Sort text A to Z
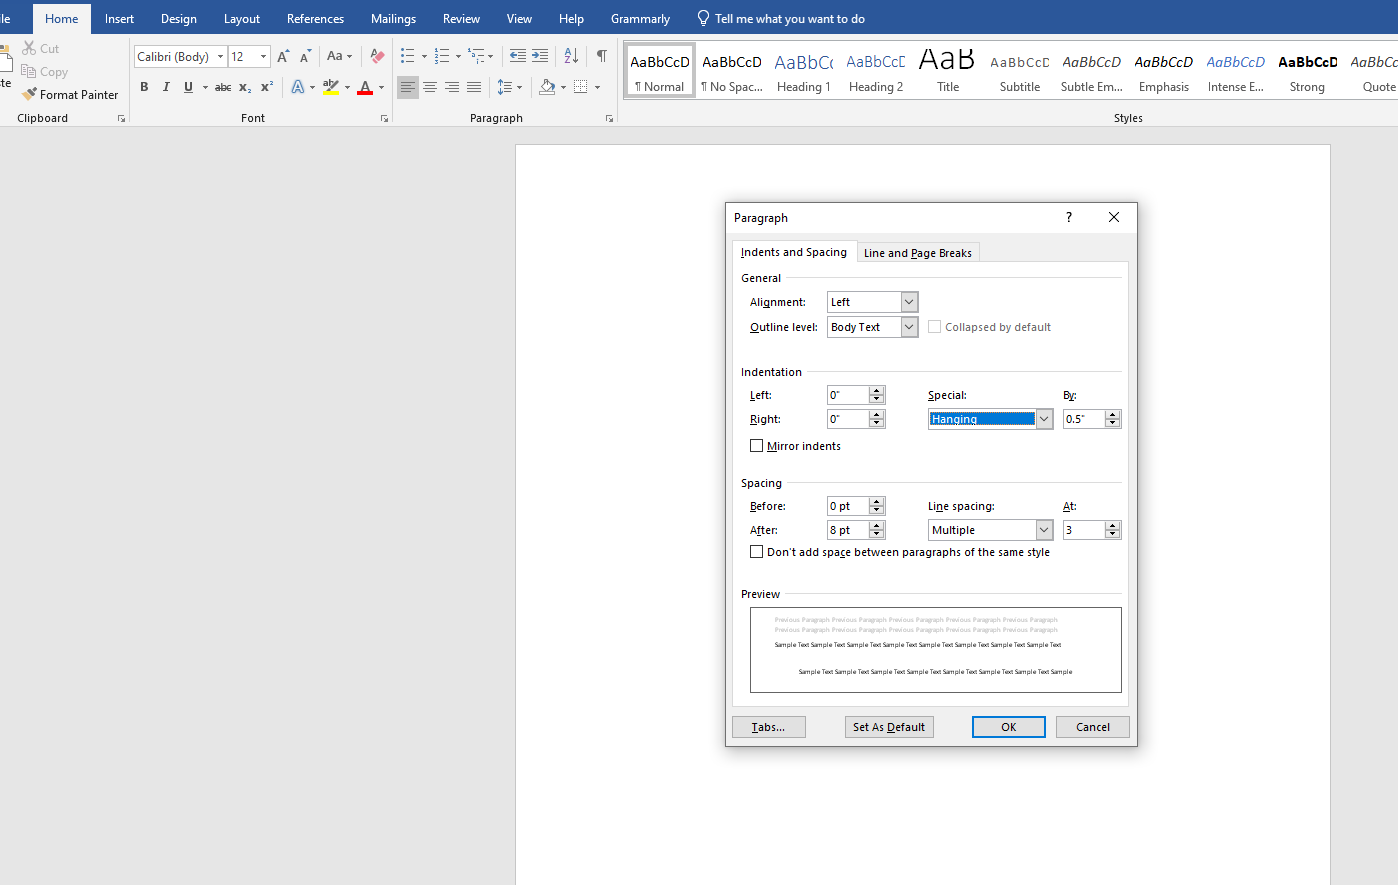The width and height of the screenshot is (1398, 885). (571, 56)
